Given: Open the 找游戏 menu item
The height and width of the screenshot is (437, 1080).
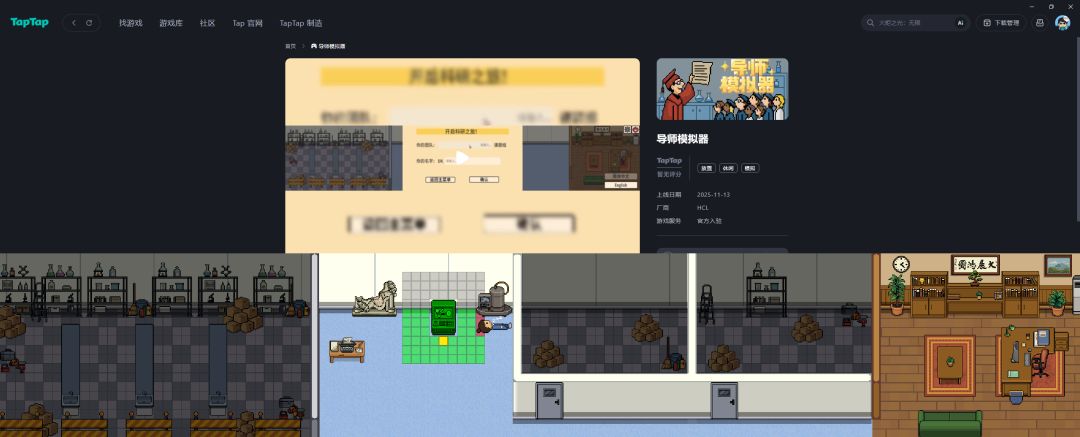Looking at the screenshot, I should [x=130, y=23].
